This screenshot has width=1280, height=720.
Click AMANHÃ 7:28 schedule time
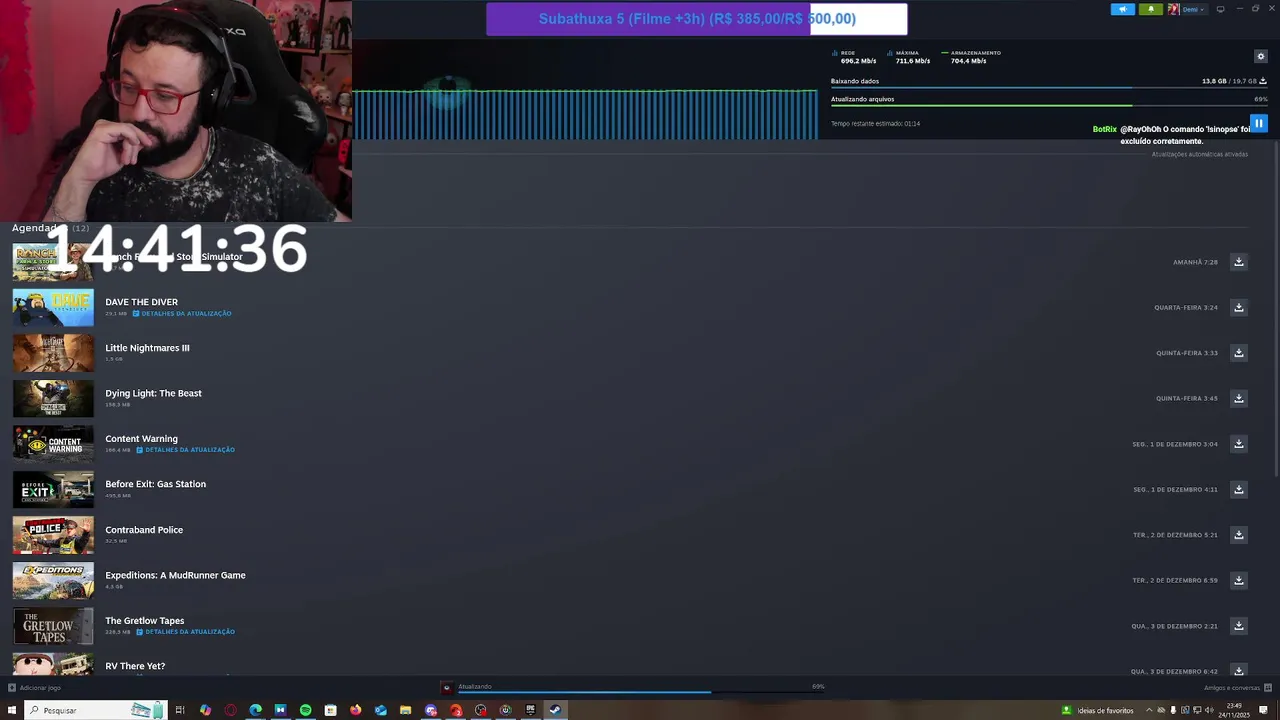tap(1195, 262)
